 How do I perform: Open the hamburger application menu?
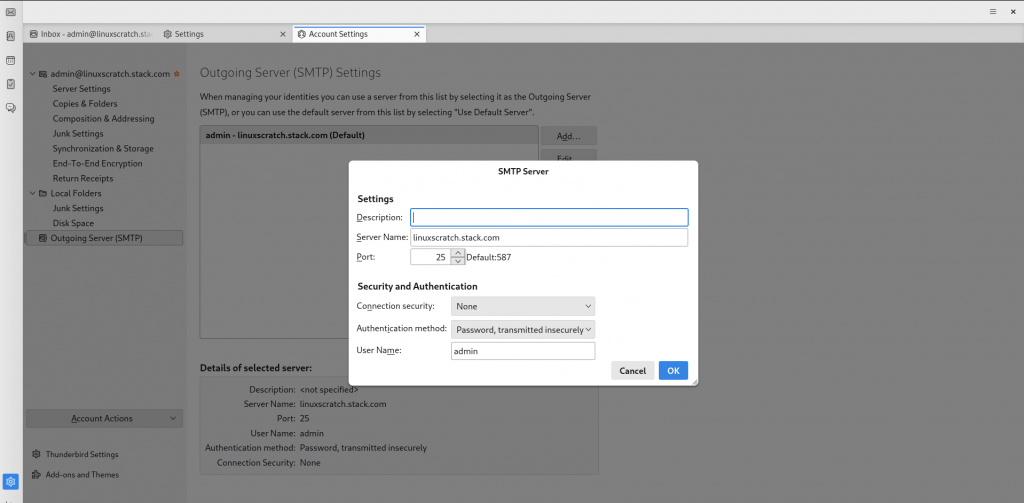(x=993, y=12)
